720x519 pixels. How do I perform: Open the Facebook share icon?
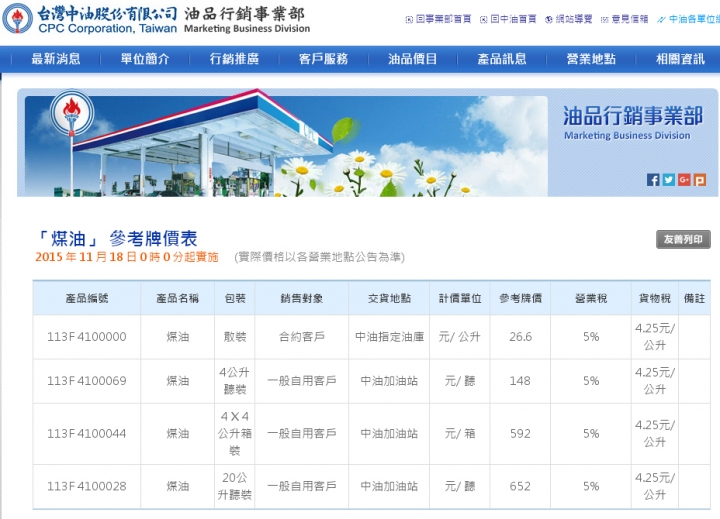point(653,180)
